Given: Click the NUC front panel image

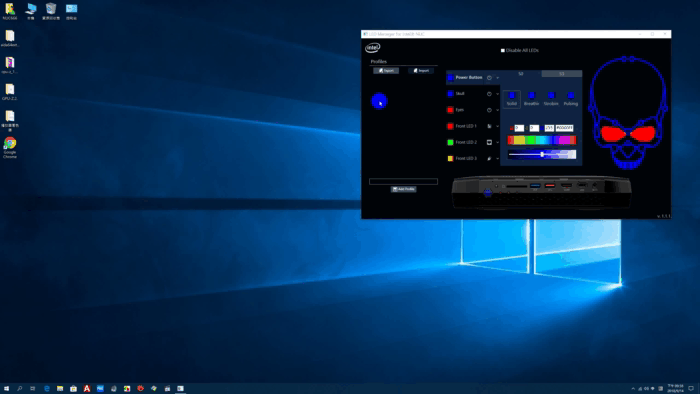Looking at the screenshot, I should coord(542,192).
